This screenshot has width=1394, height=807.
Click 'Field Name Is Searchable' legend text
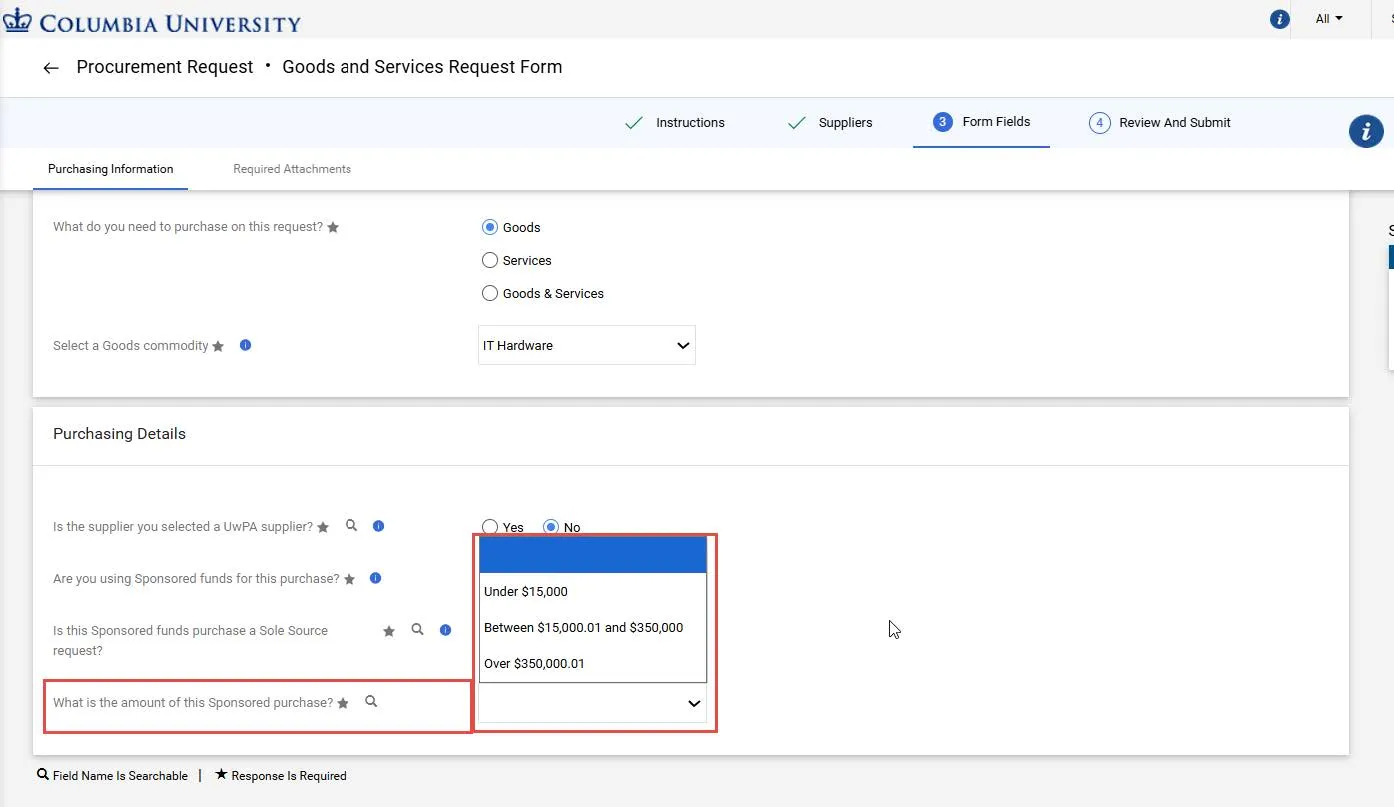click(x=120, y=776)
